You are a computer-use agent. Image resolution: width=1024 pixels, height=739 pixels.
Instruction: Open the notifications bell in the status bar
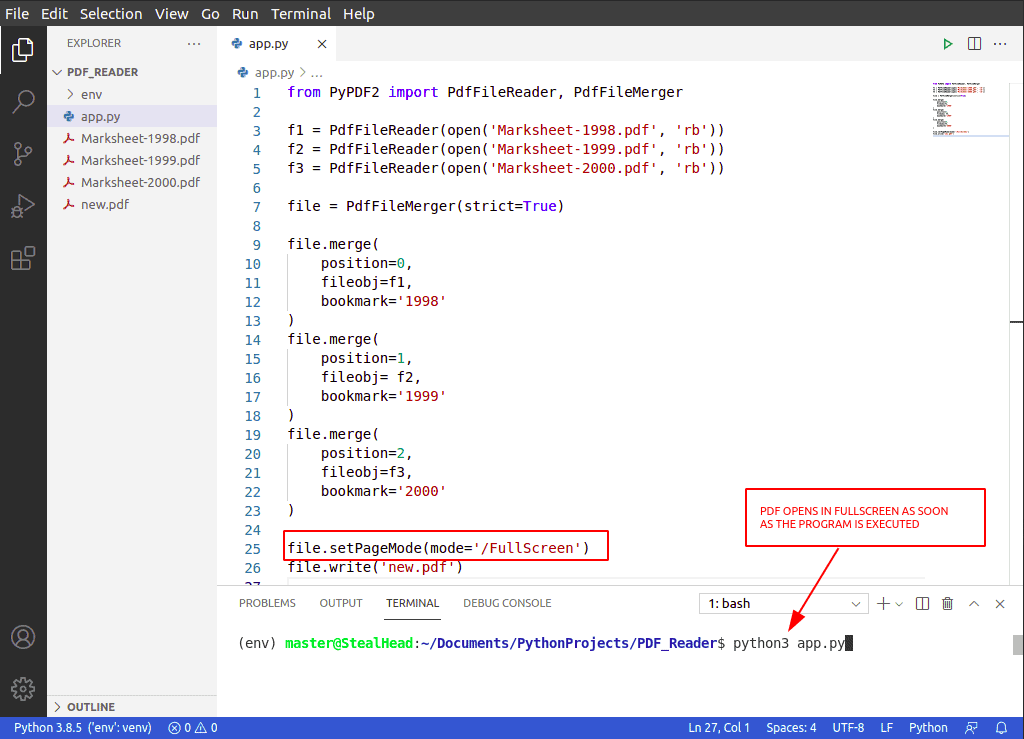point(1001,727)
